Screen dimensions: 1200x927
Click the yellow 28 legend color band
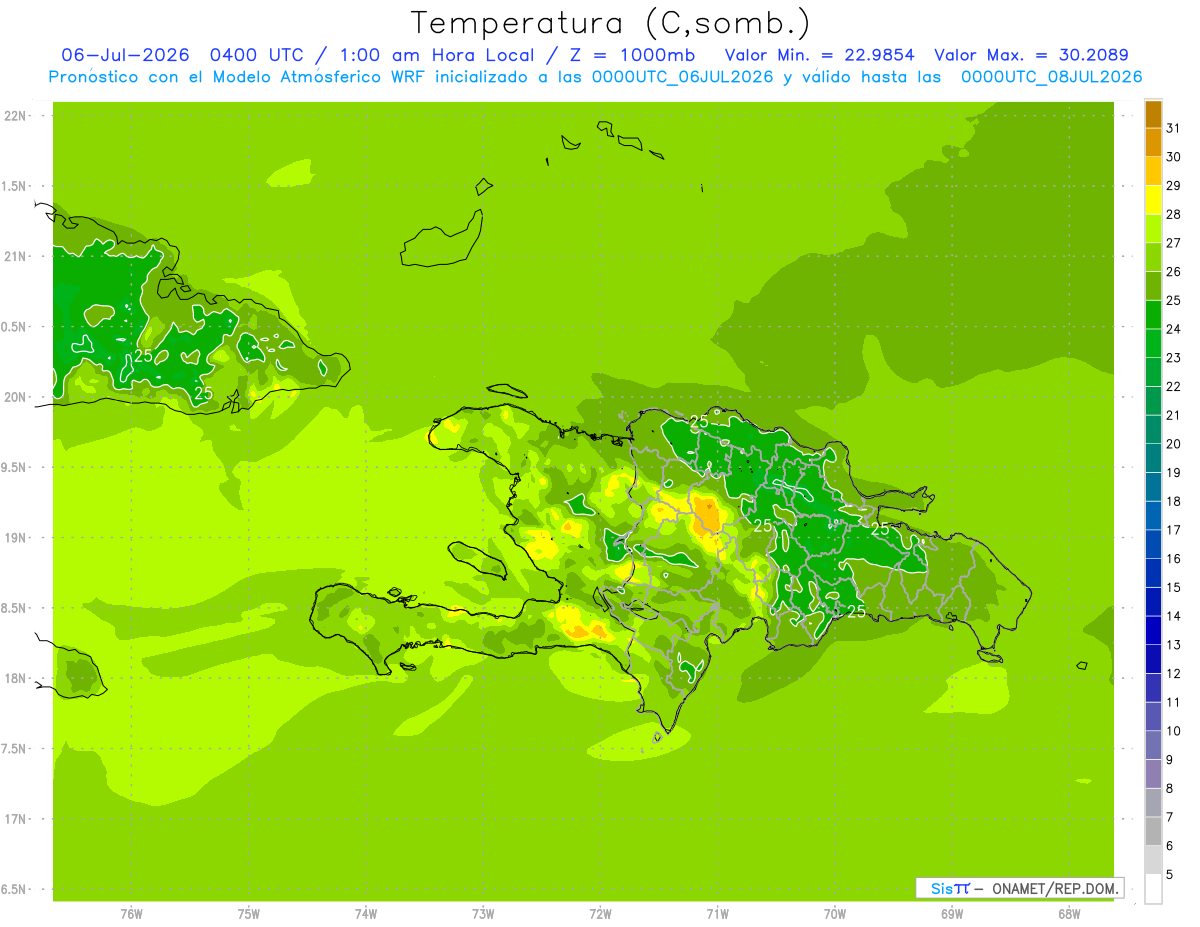point(1153,201)
